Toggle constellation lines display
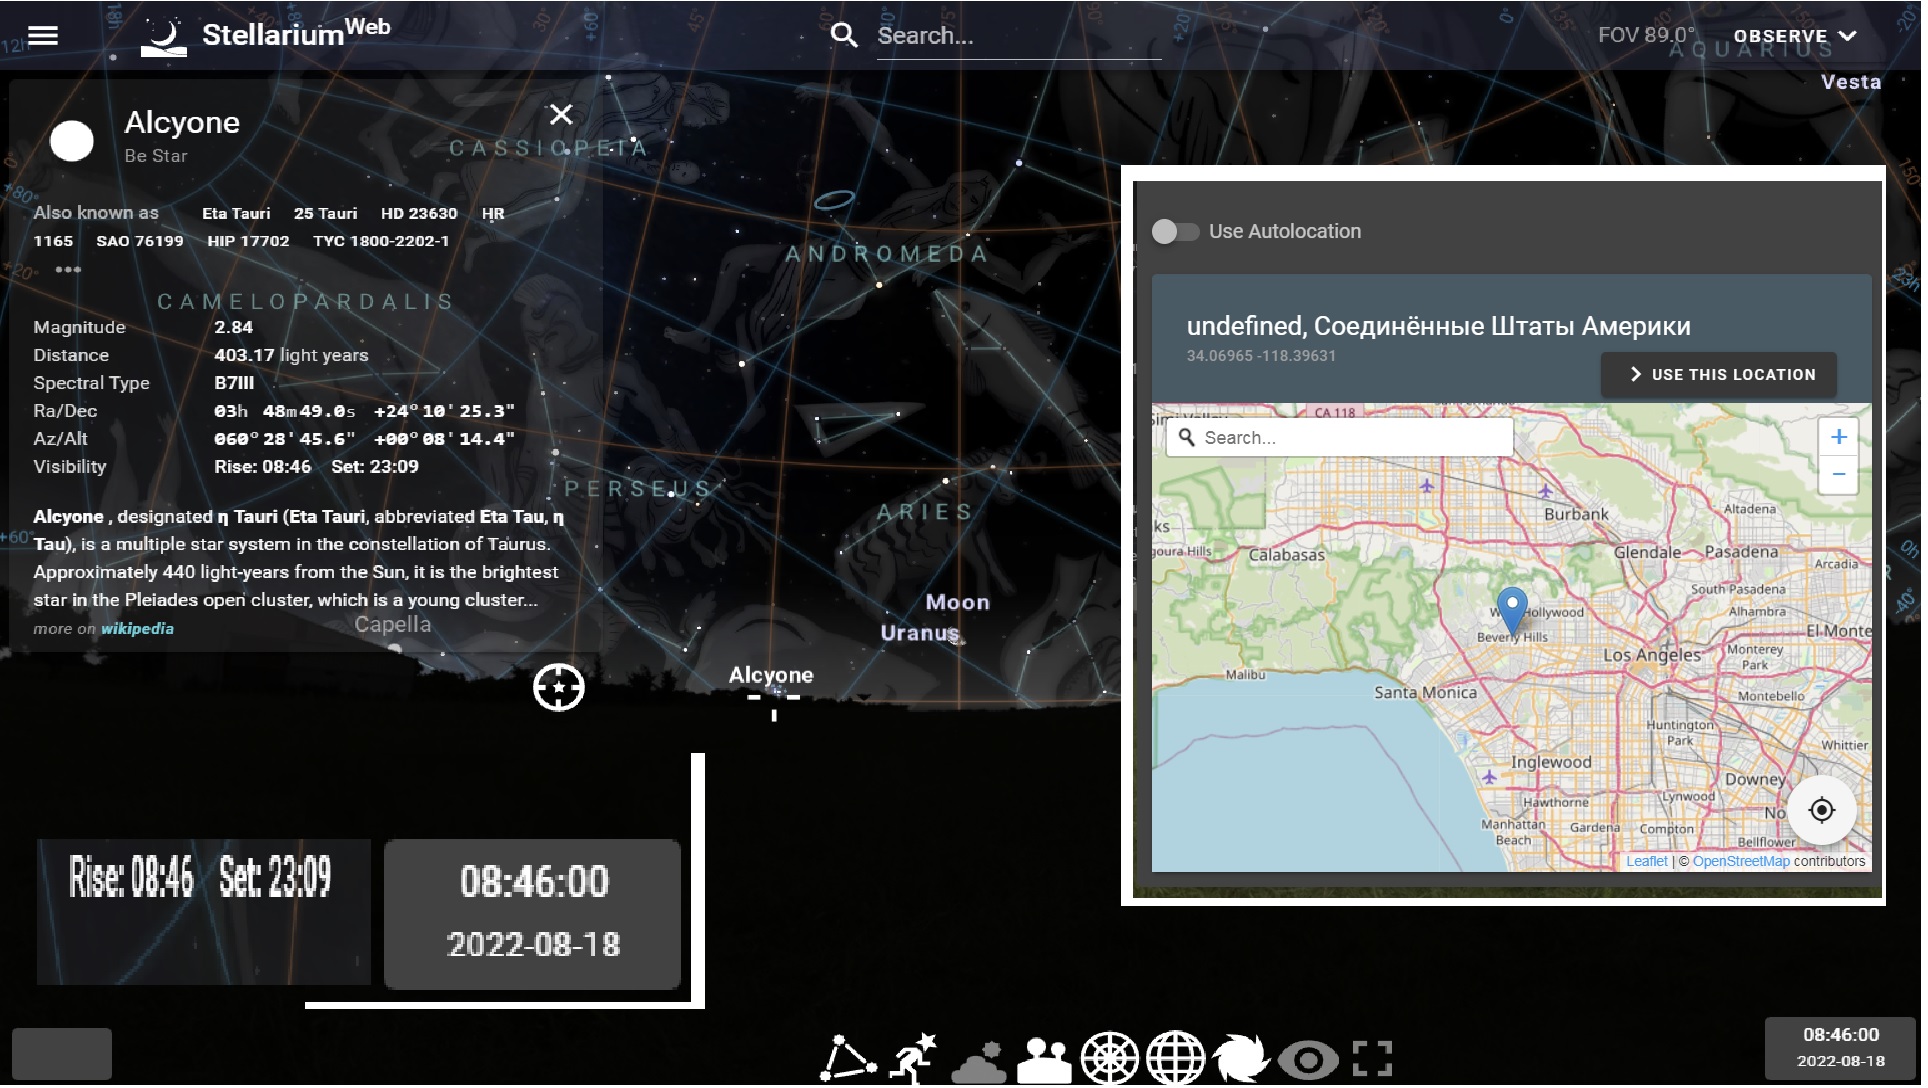 click(848, 1058)
